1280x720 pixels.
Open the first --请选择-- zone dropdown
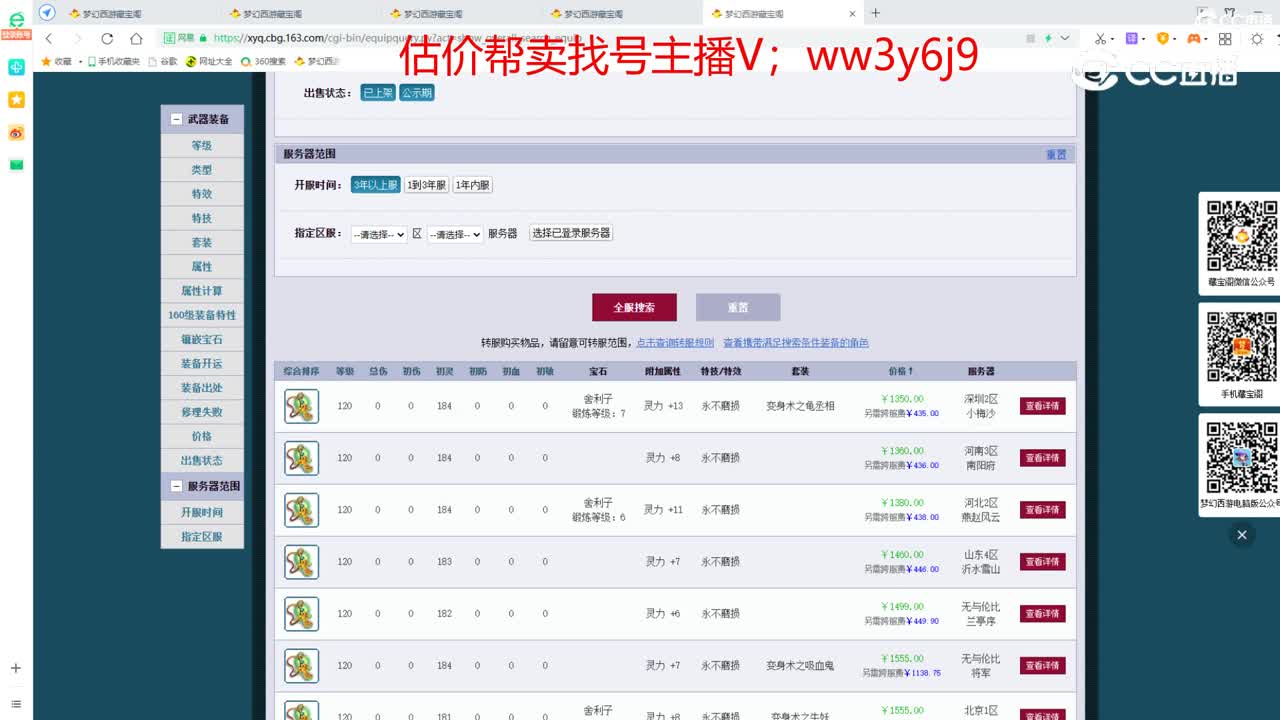(378, 235)
